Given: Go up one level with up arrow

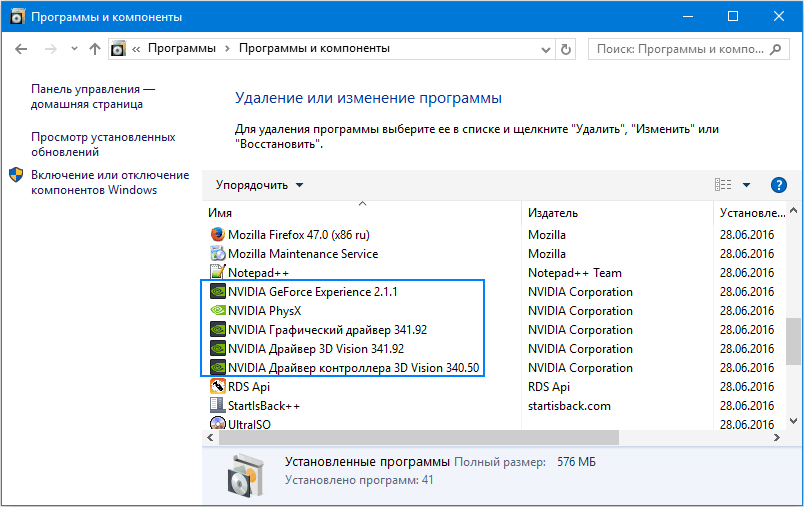Looking at the screenshot, I should [95, 48].
